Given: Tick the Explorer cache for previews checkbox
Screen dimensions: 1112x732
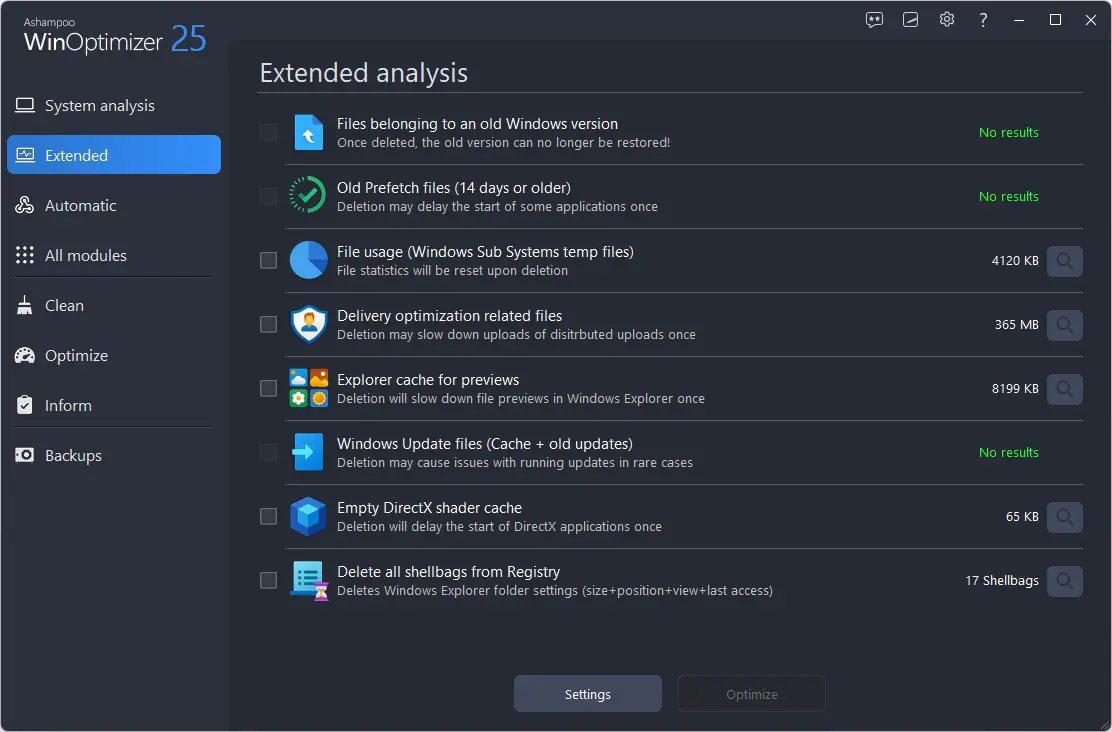Looking at the screenshot, I should coord(268,388).
